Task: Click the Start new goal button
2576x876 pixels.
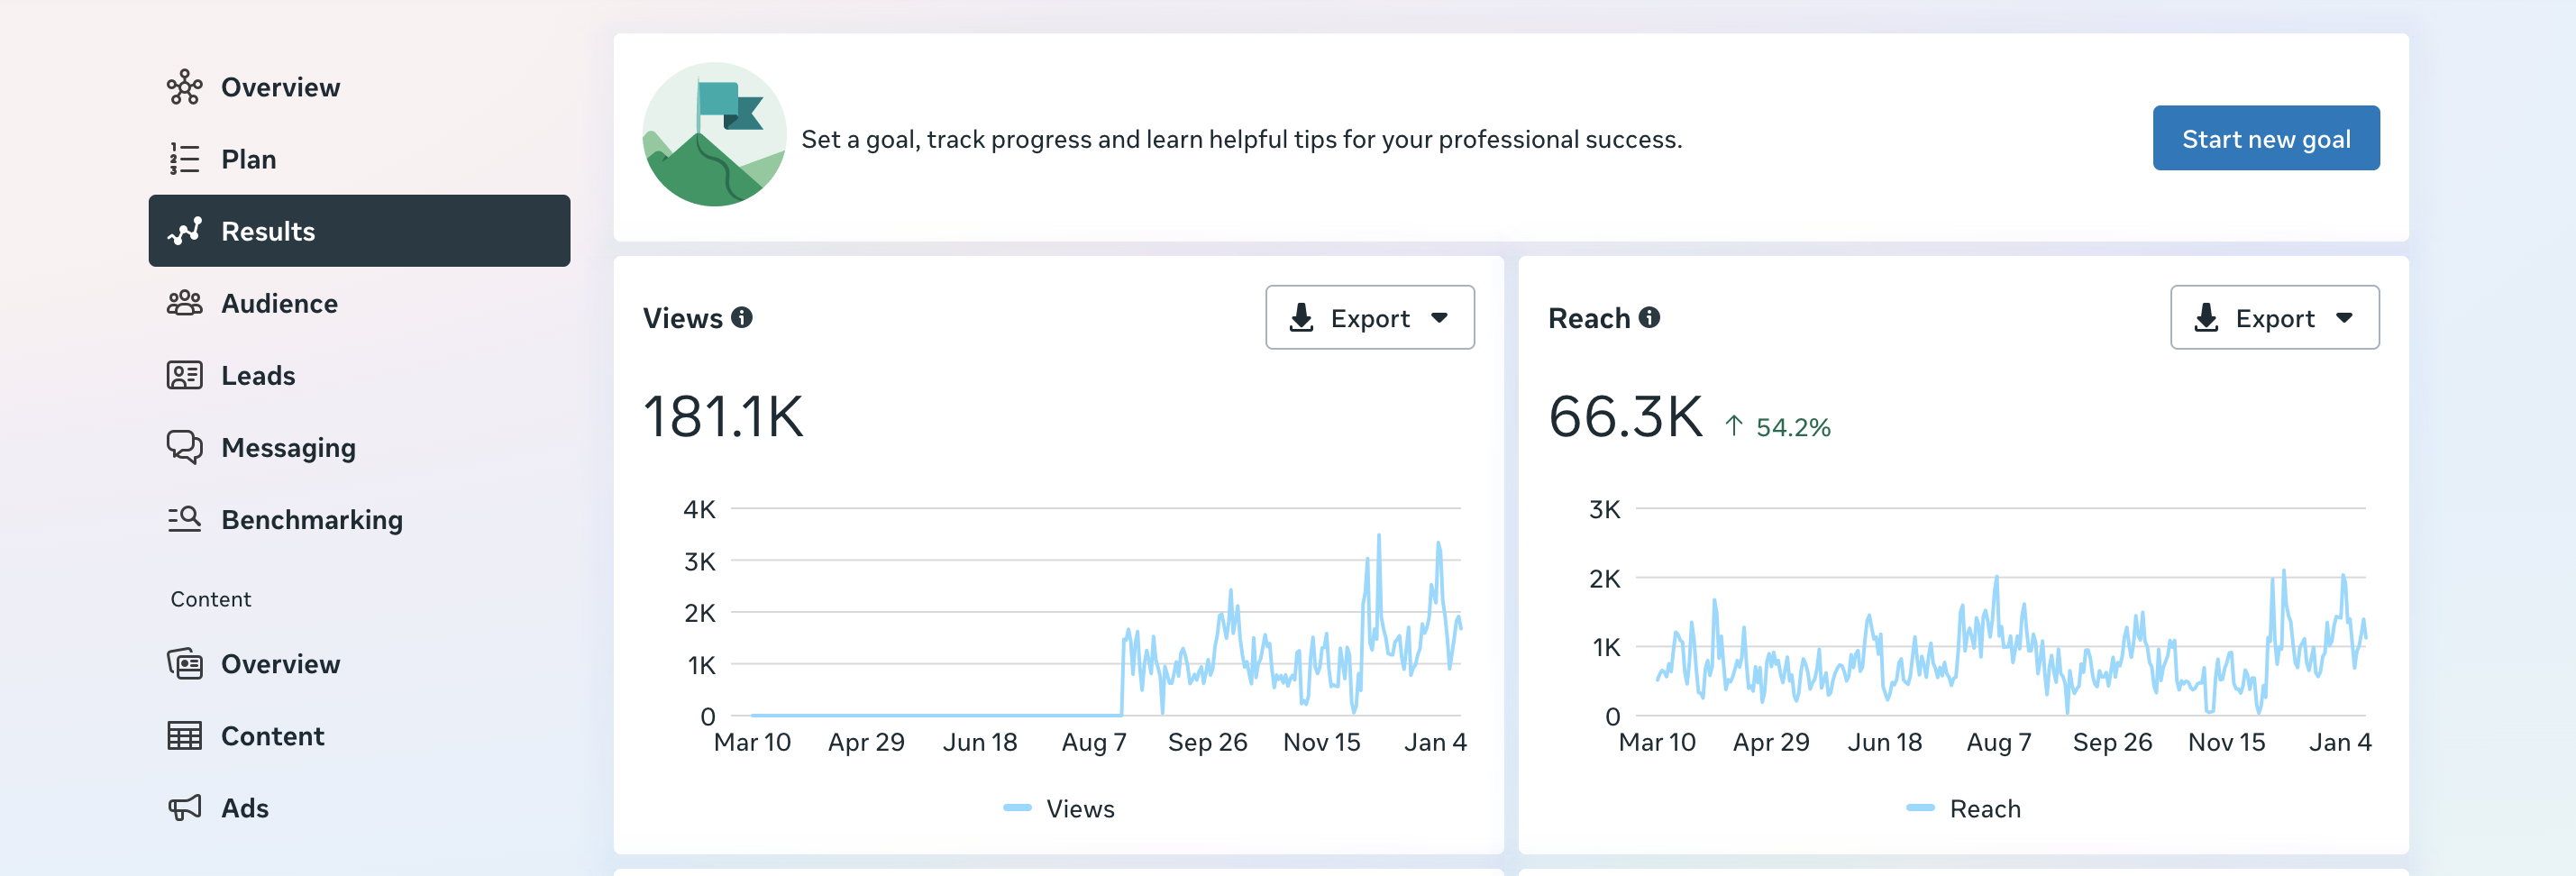Action: [2266, 138]
